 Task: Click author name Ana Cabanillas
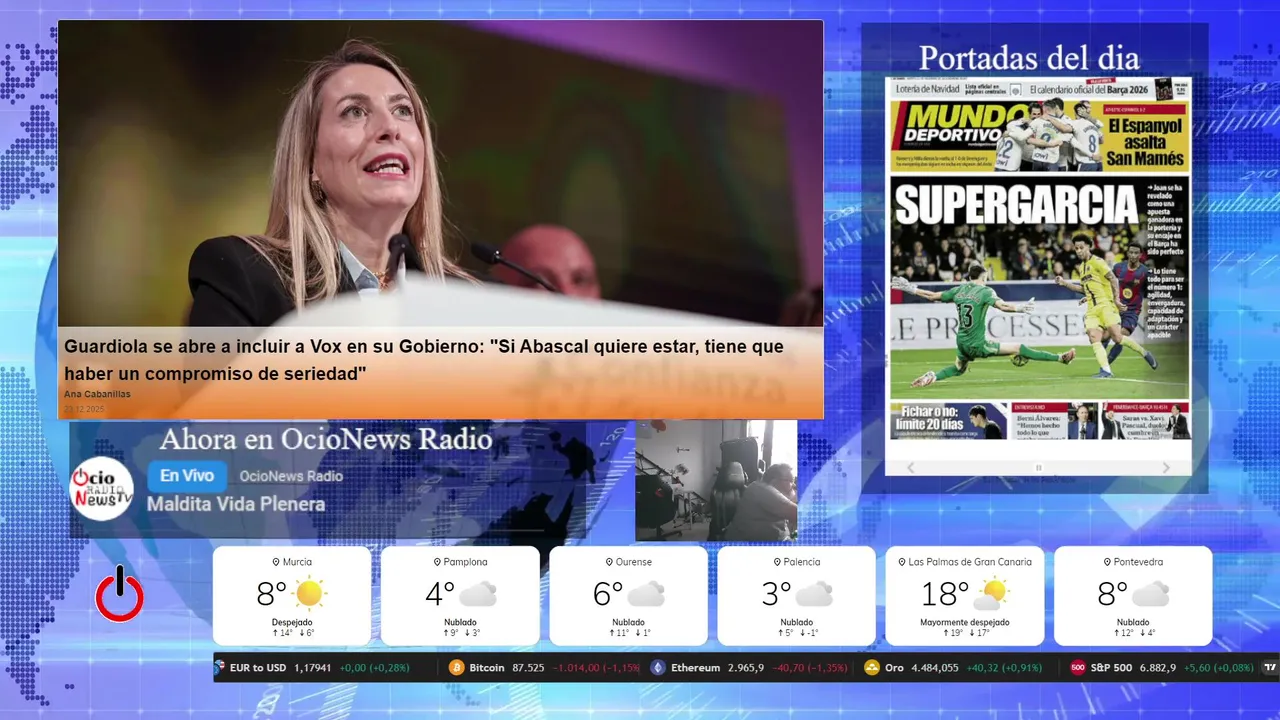pyautogui.click(x=97, y=394)
